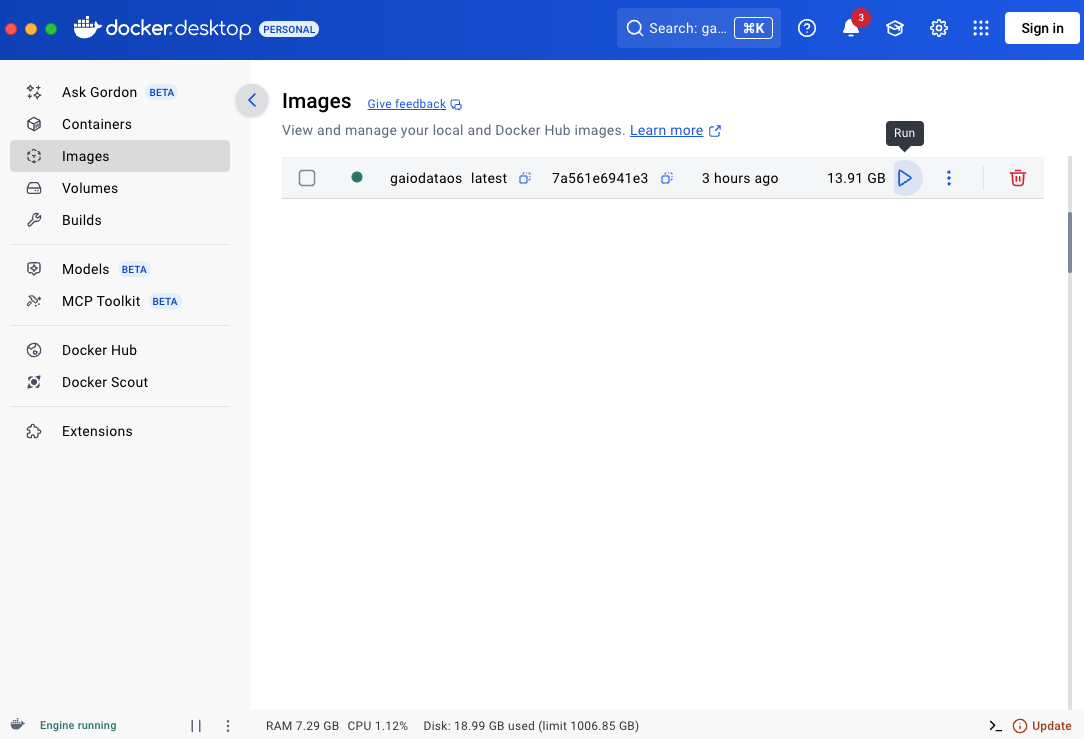Click the Sign in button
Viewport: 1084px width, 739px height.
(1042, 28)
